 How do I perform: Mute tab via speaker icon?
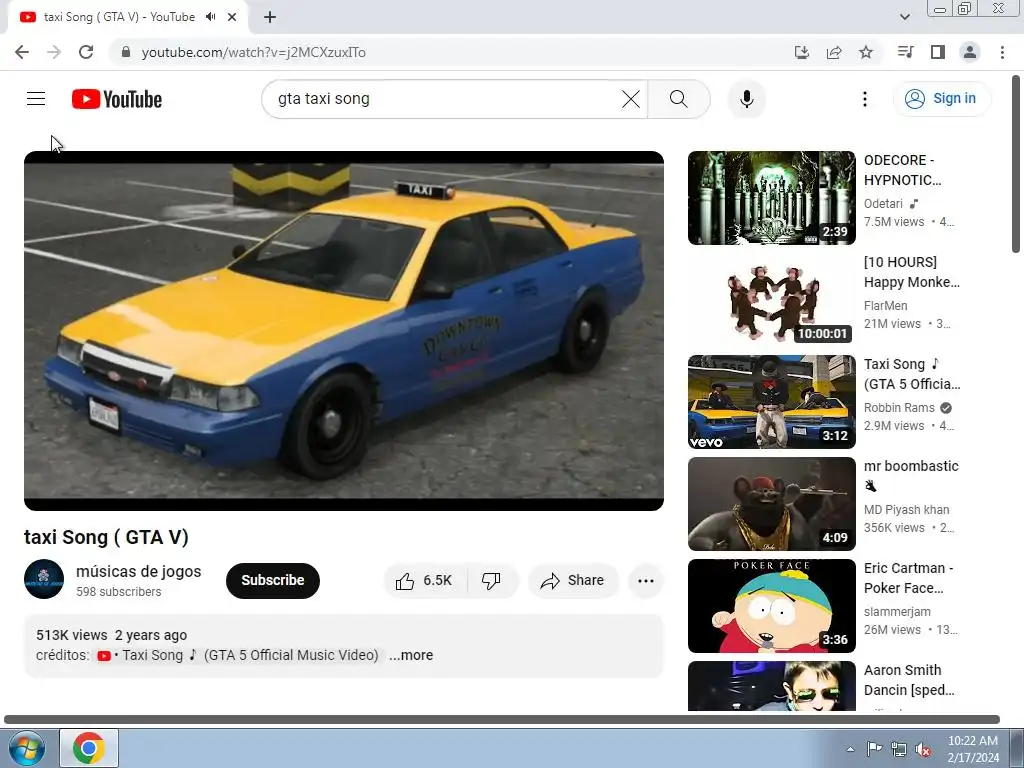(x=210, y=17)
